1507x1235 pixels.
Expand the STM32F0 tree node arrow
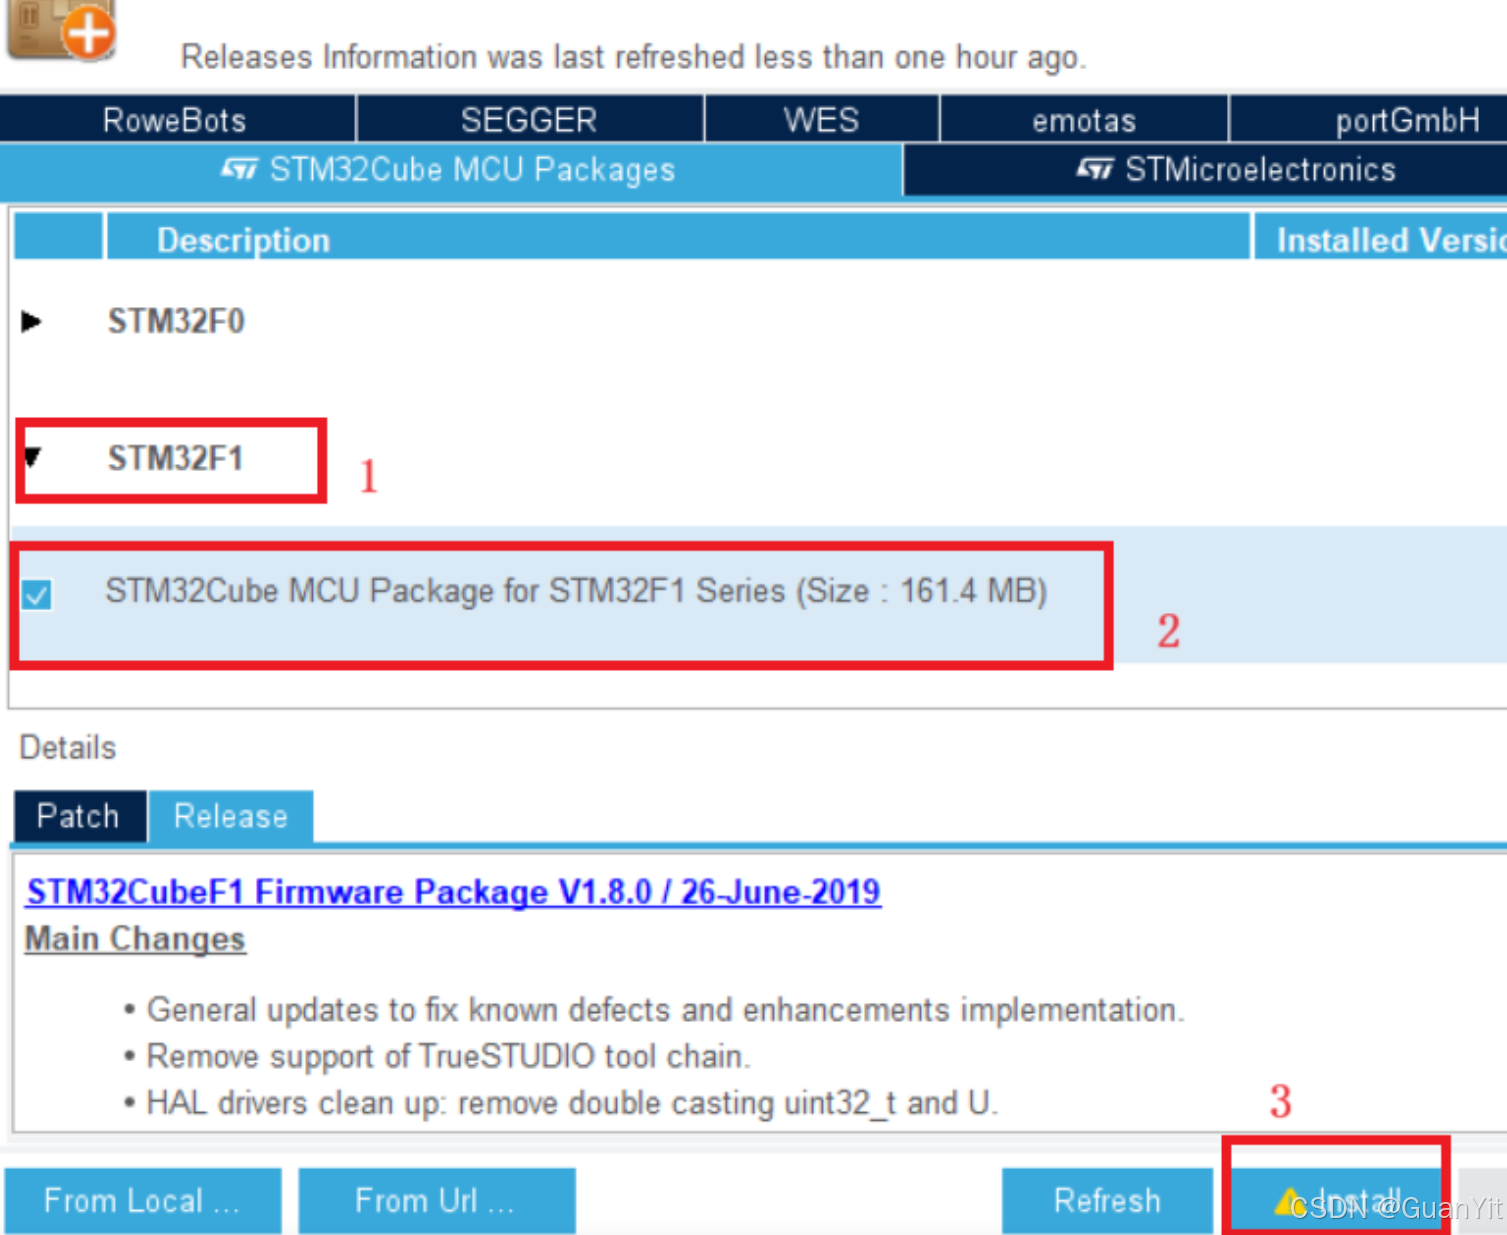32,321
